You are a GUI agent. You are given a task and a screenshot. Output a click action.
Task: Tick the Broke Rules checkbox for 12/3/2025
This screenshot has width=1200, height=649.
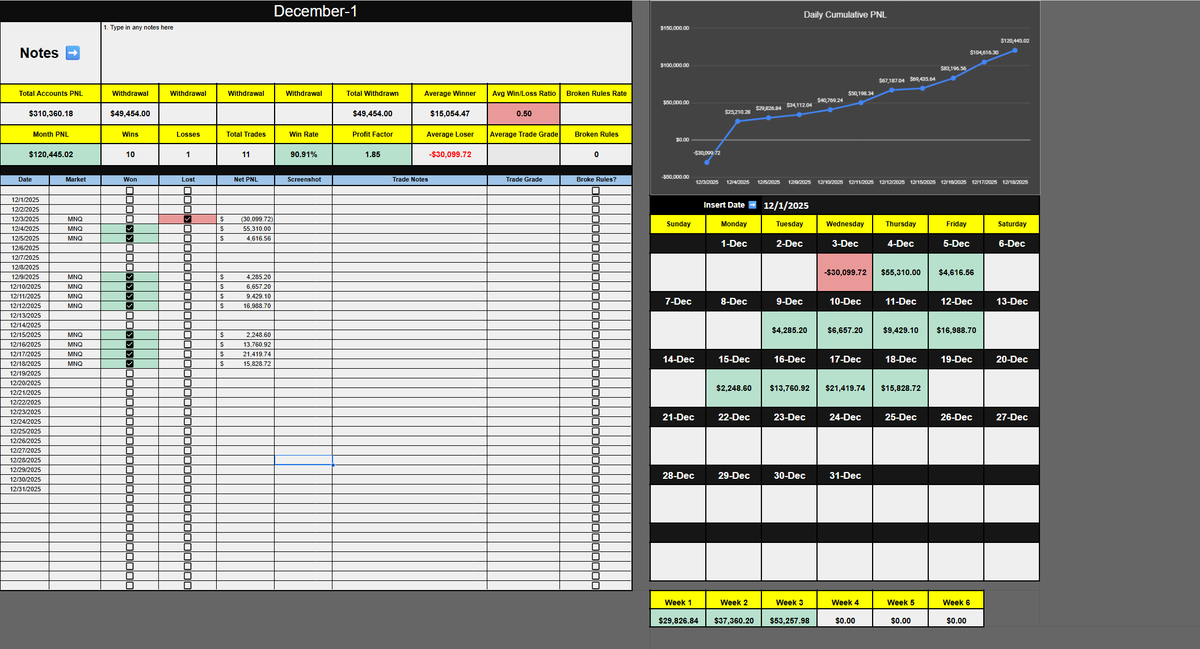596,219
